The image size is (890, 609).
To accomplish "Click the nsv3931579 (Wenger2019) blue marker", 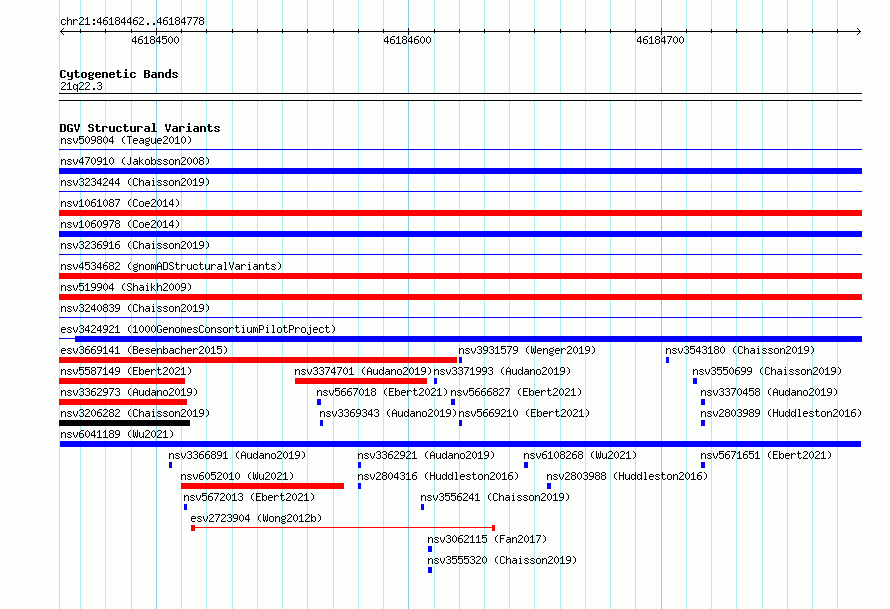I will pyautogui.click(x=460, y=360).
